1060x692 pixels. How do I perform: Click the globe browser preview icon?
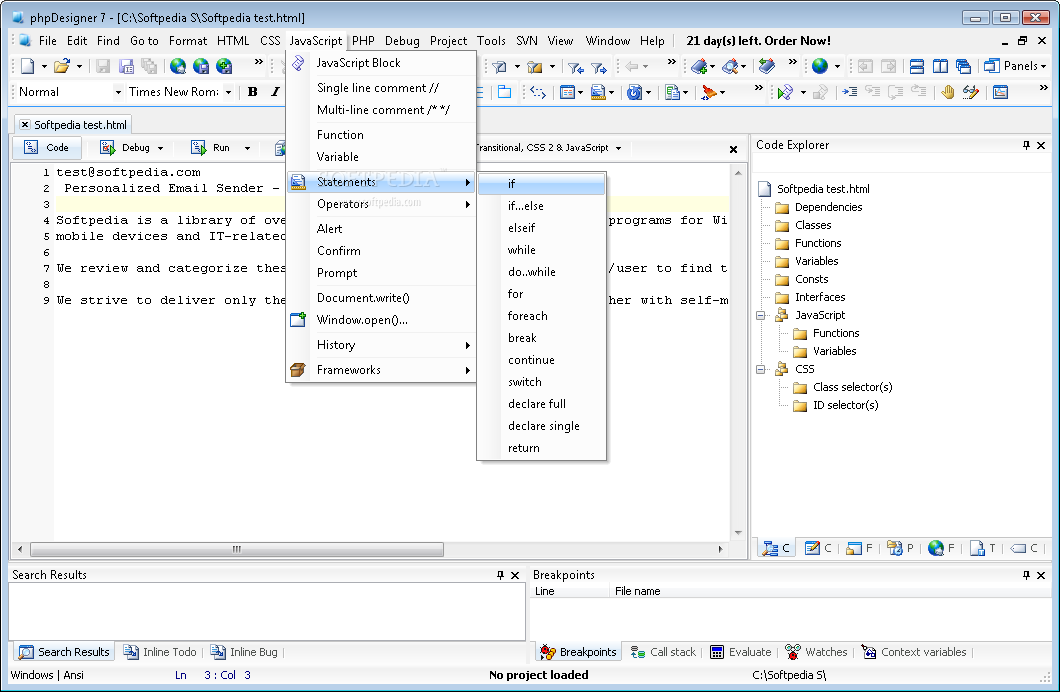[820, 66]
